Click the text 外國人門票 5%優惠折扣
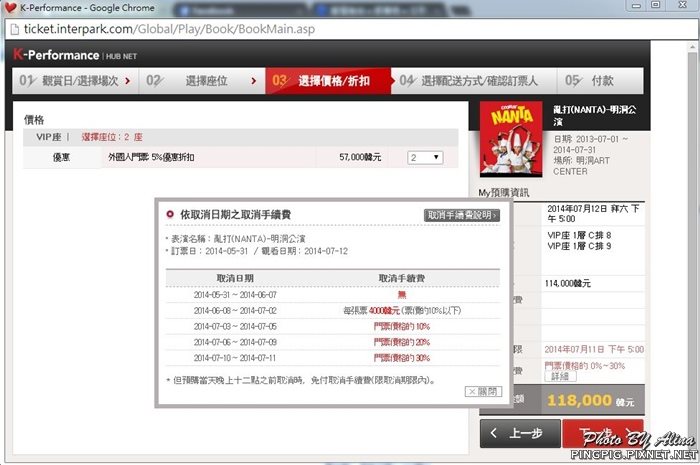Screen dimensions: 700x465 (151, 157)
